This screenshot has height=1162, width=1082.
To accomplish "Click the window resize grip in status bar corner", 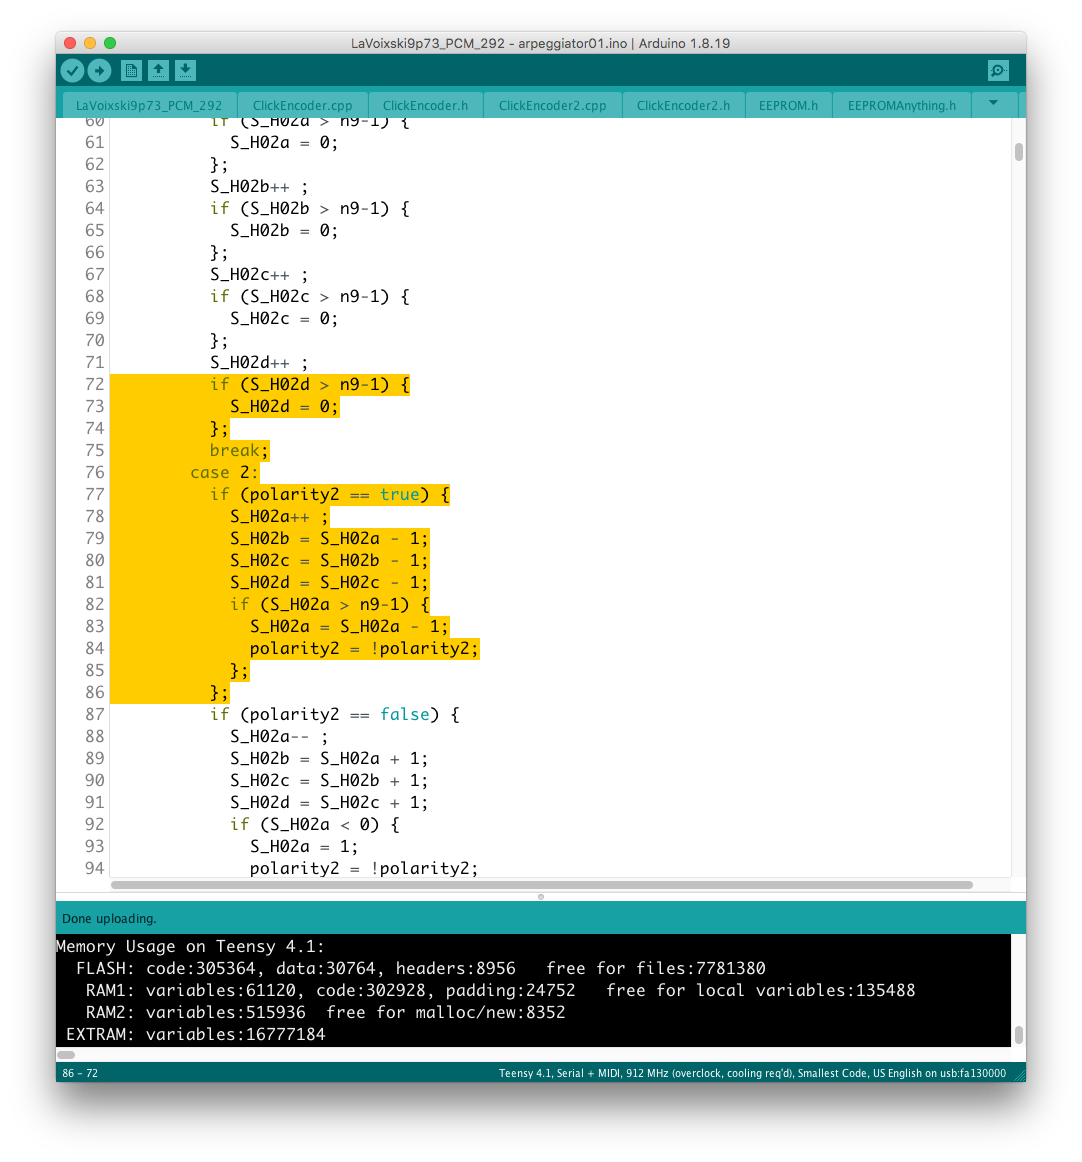I will click(x=1017, y=1074).
